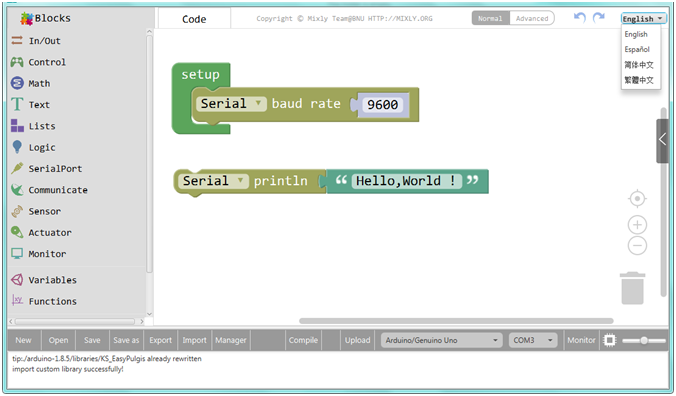
Task: Center the workspace with the crosshair icon
Action: (x=637, y=199)
